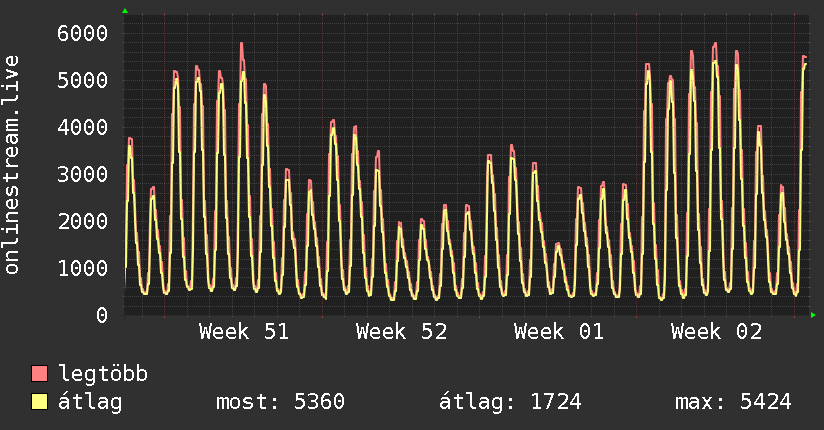Click the yellow átlag legend swatch

39,402
